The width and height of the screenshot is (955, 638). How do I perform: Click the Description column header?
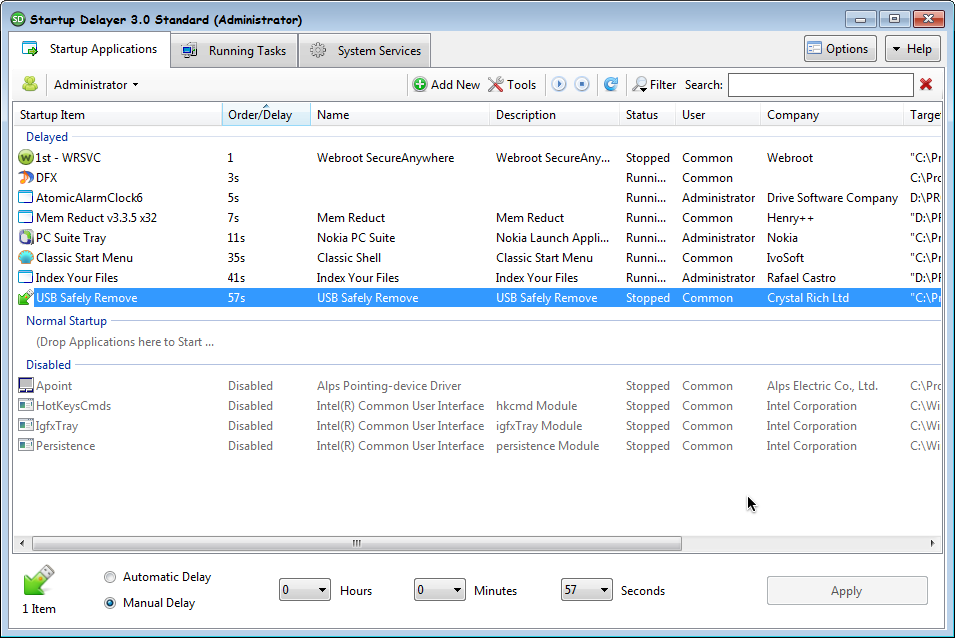coord(554,114)
